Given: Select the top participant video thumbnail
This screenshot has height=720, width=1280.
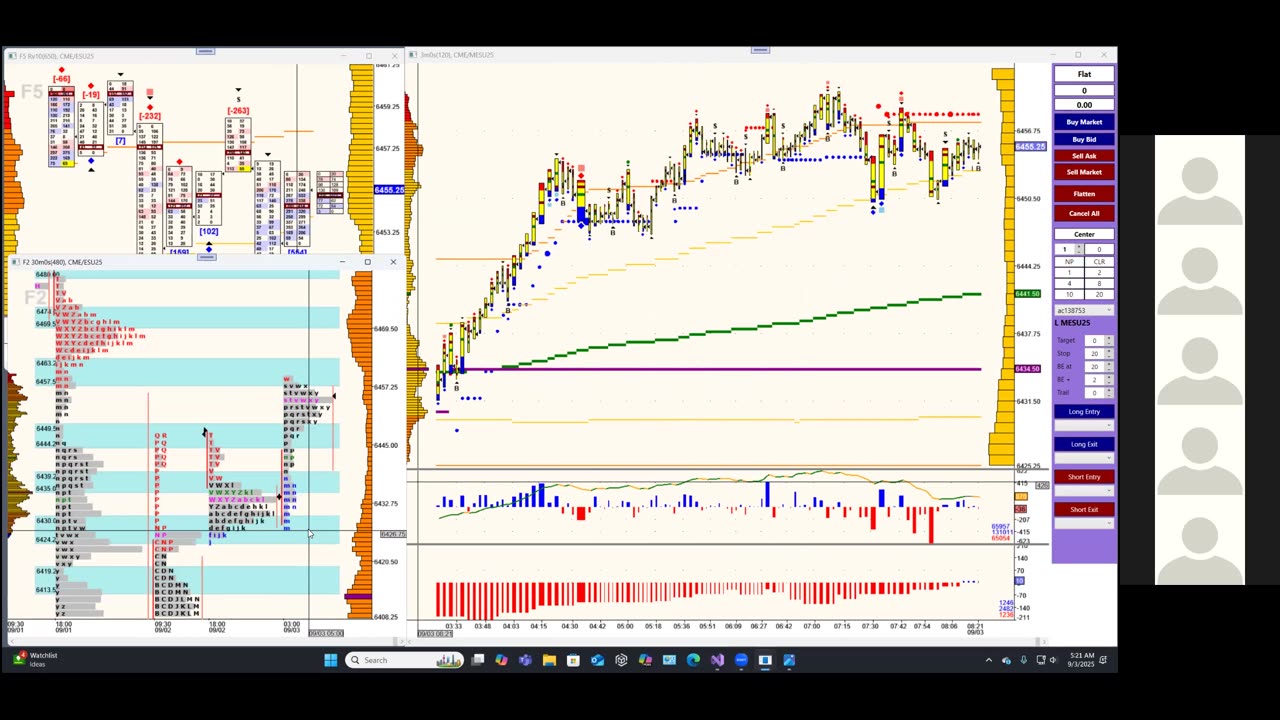Looking at the screenshot, I should [x=1200, y=180].
